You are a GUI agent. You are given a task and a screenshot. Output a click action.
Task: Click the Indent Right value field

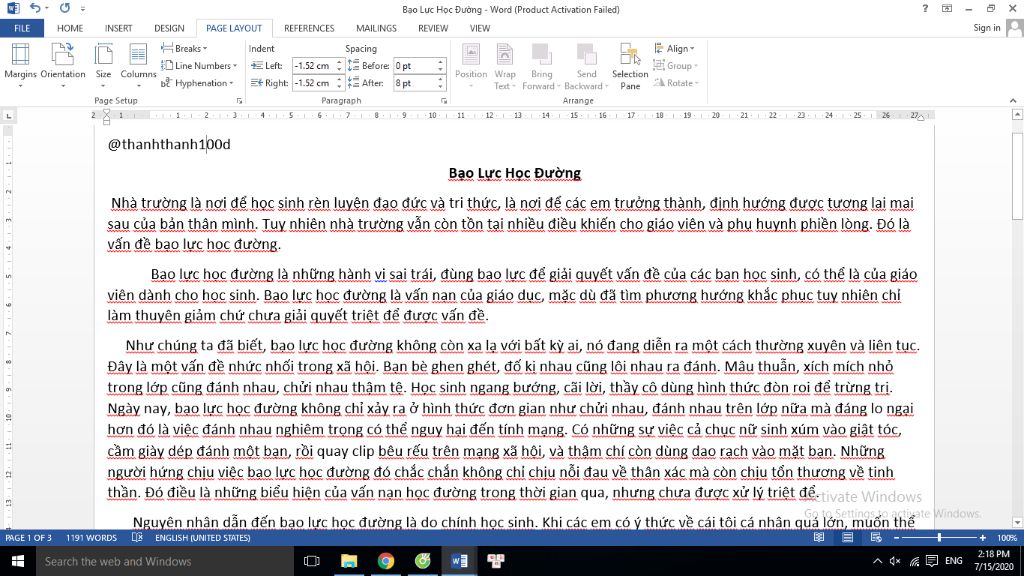click(313, 83)
